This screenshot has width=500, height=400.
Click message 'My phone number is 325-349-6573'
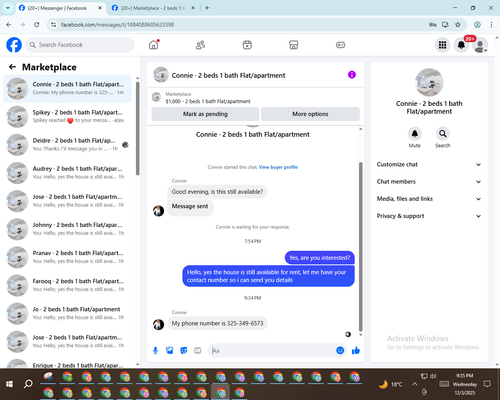click(217, 323)
